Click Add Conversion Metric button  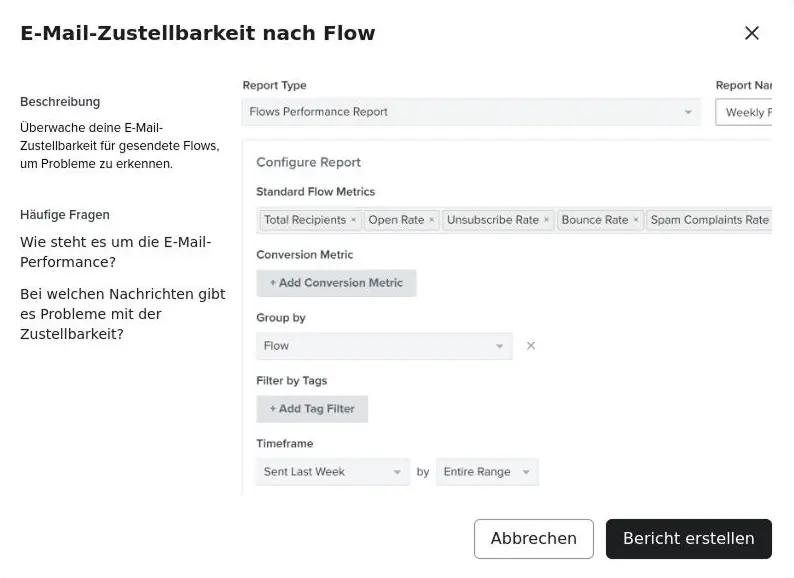tap(336, 283)
